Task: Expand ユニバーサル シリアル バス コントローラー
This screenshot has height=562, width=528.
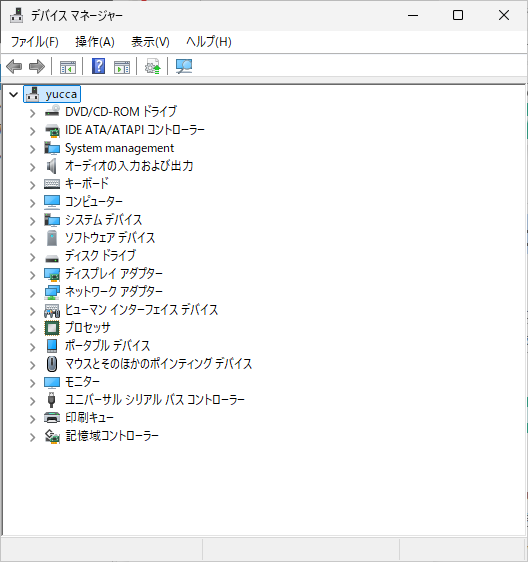Action: (33, 401)
